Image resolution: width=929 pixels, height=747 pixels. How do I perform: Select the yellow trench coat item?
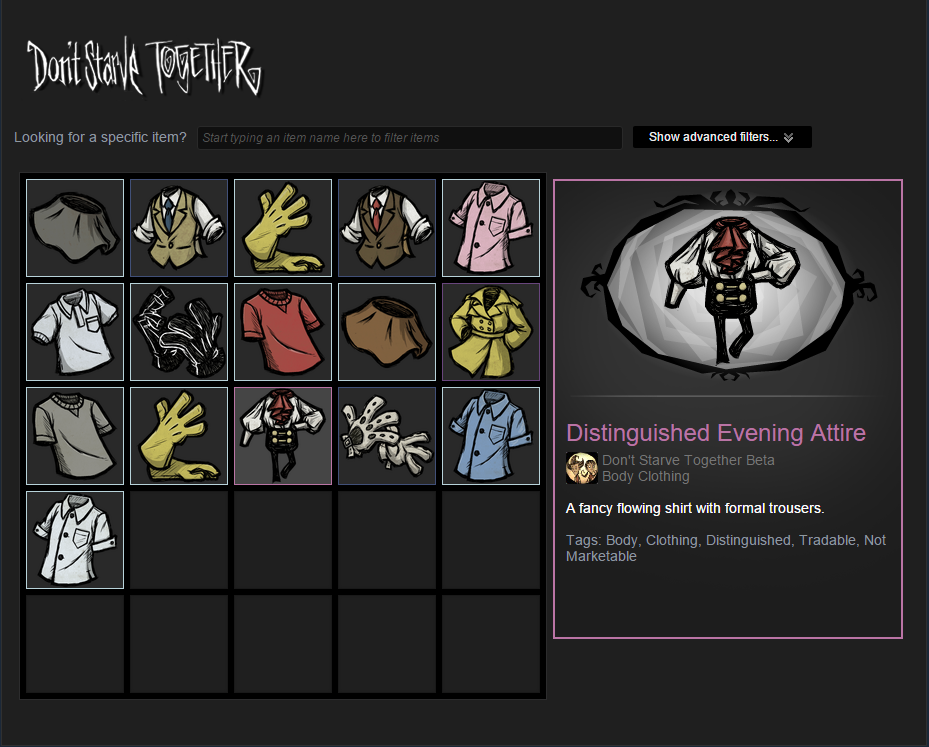pyautogui.click(x=491, y=332)
